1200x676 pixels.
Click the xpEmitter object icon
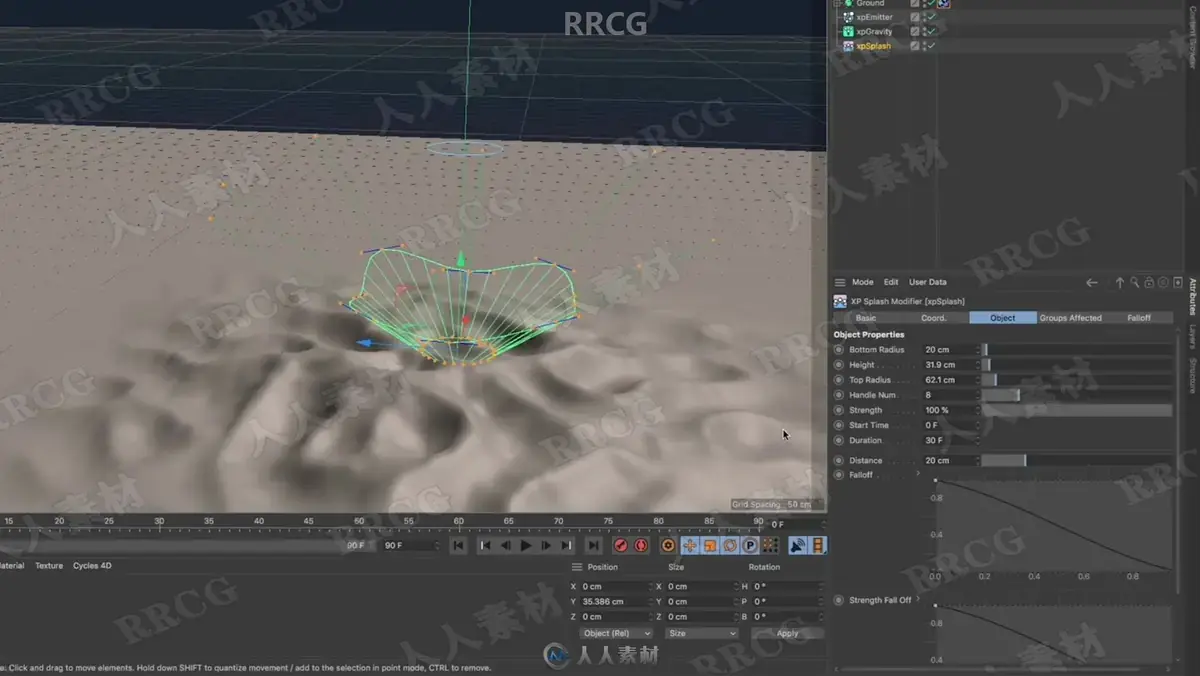click(848, 17)
